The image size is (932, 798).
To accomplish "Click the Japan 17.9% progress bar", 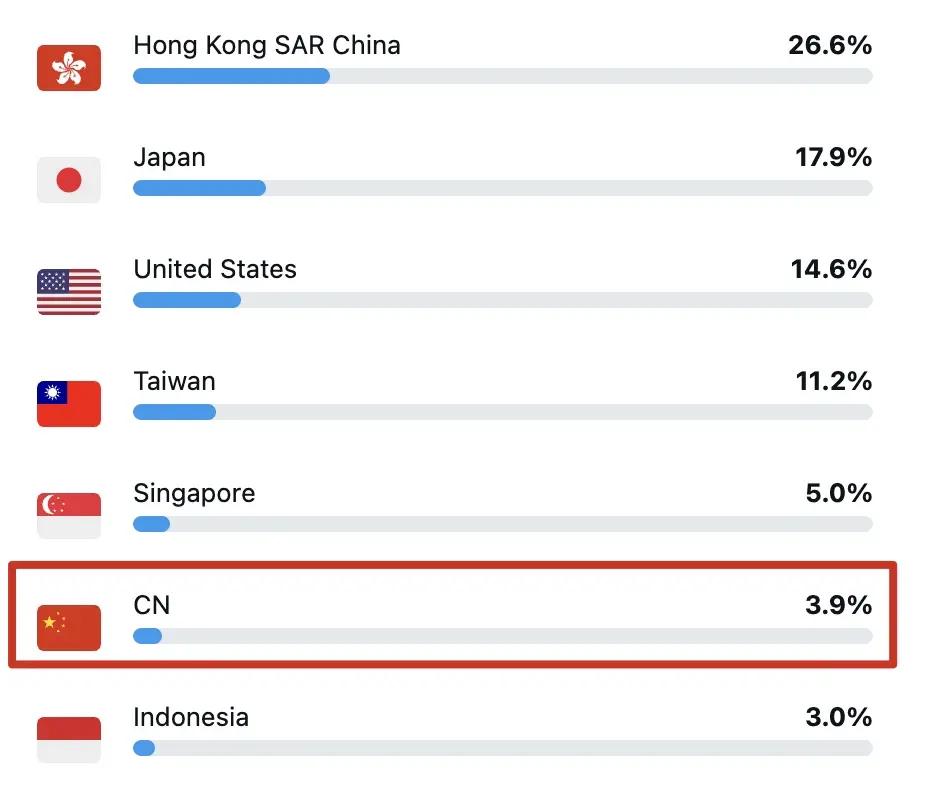I will (x=503, y=188).
